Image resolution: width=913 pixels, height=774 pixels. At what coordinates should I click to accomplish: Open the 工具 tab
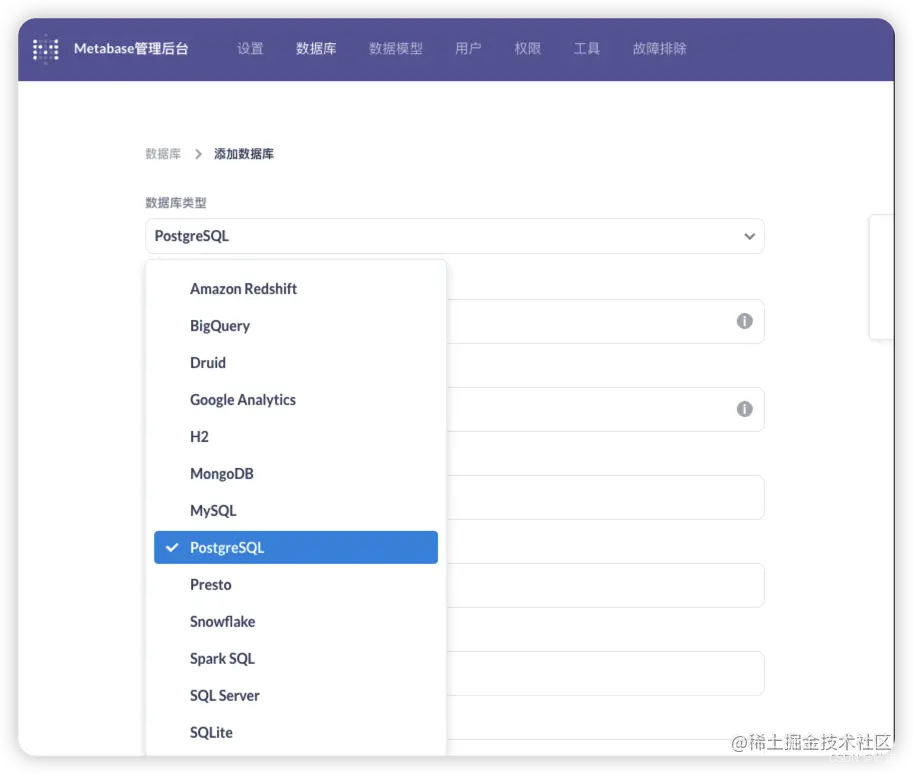pos(586,48)
